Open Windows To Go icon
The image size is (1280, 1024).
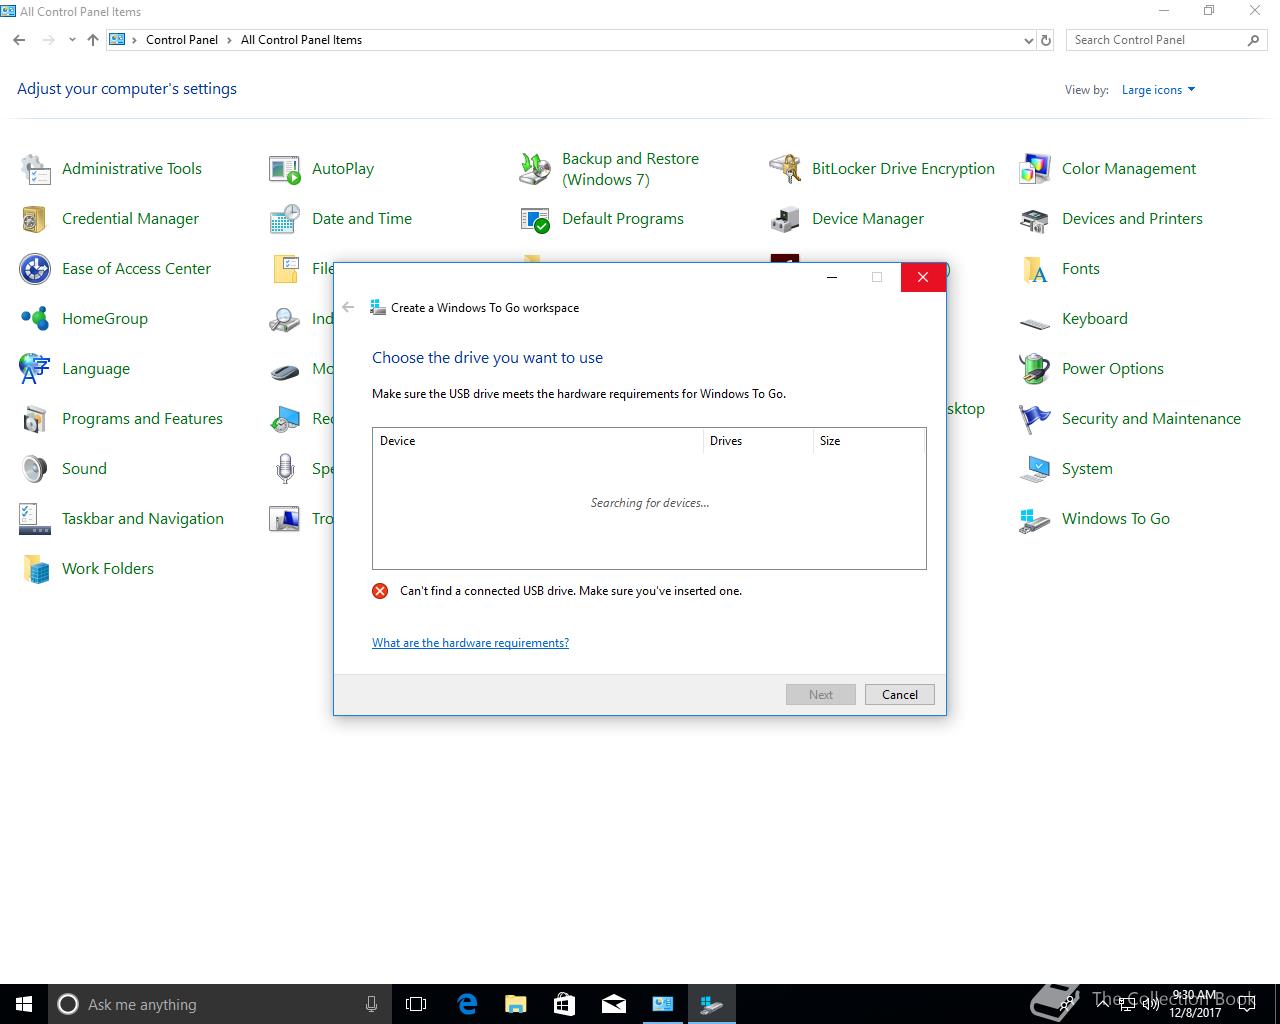click(x=1035, y=519)
